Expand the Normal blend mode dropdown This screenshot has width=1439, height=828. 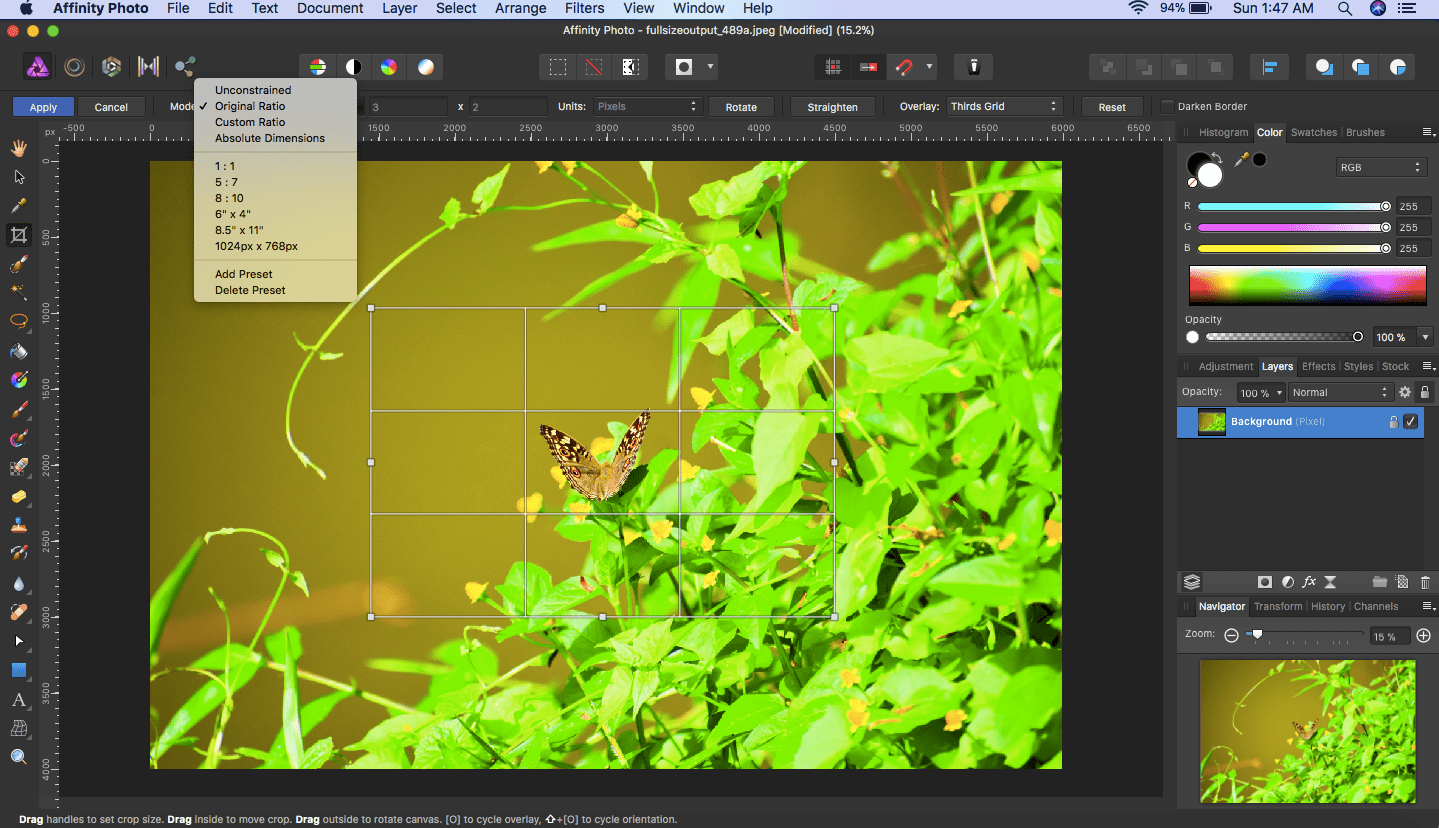[x=1340, y=393]
